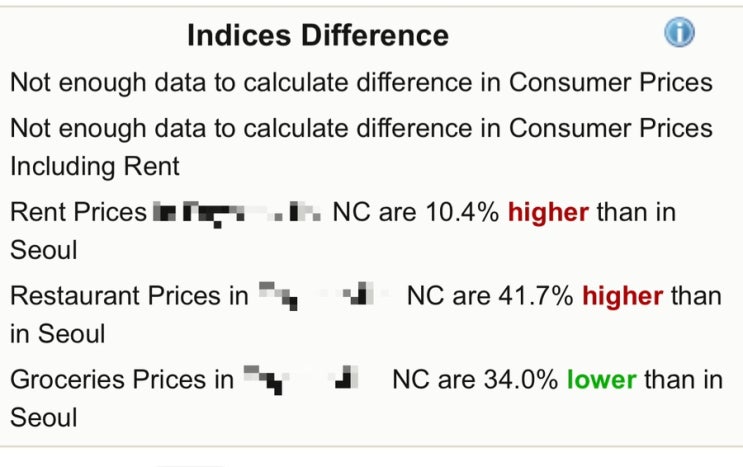Click the green 'lower' word
The height and width of the screenshot is (467, 743).
tap(601, 380)
